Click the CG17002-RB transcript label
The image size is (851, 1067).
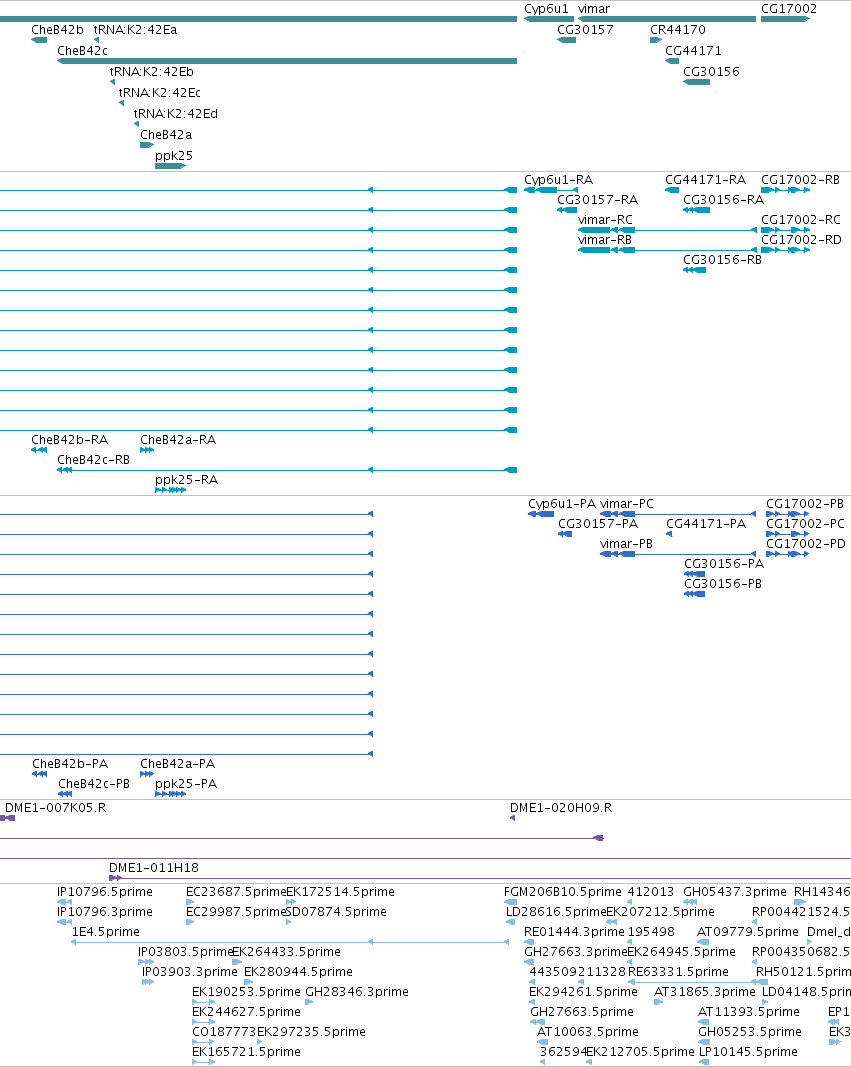click(801, 180)
